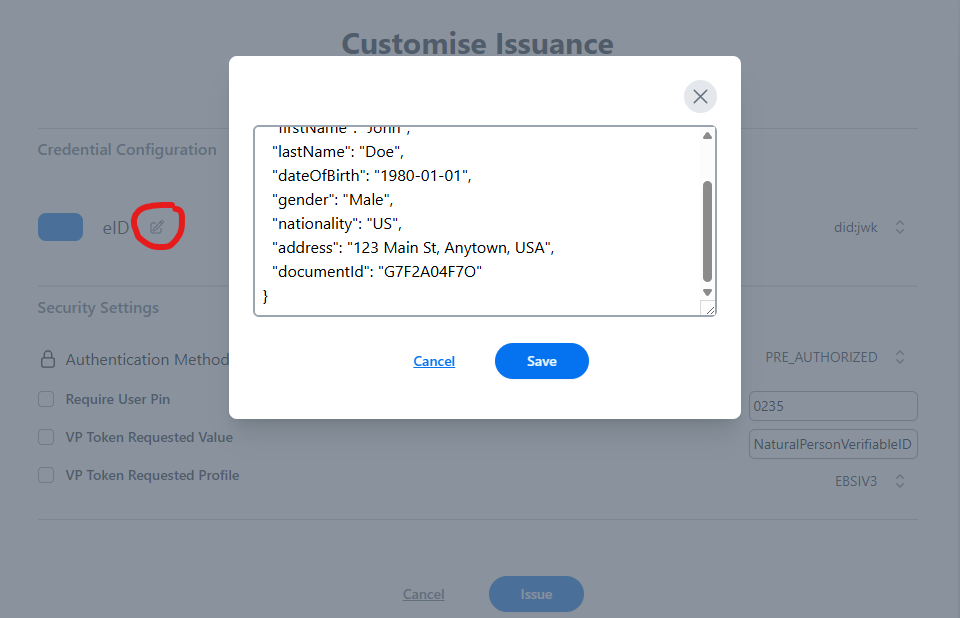Dismiss the modal using the X icon
This screenshot has width=960, height=618.
click(699, 96)
